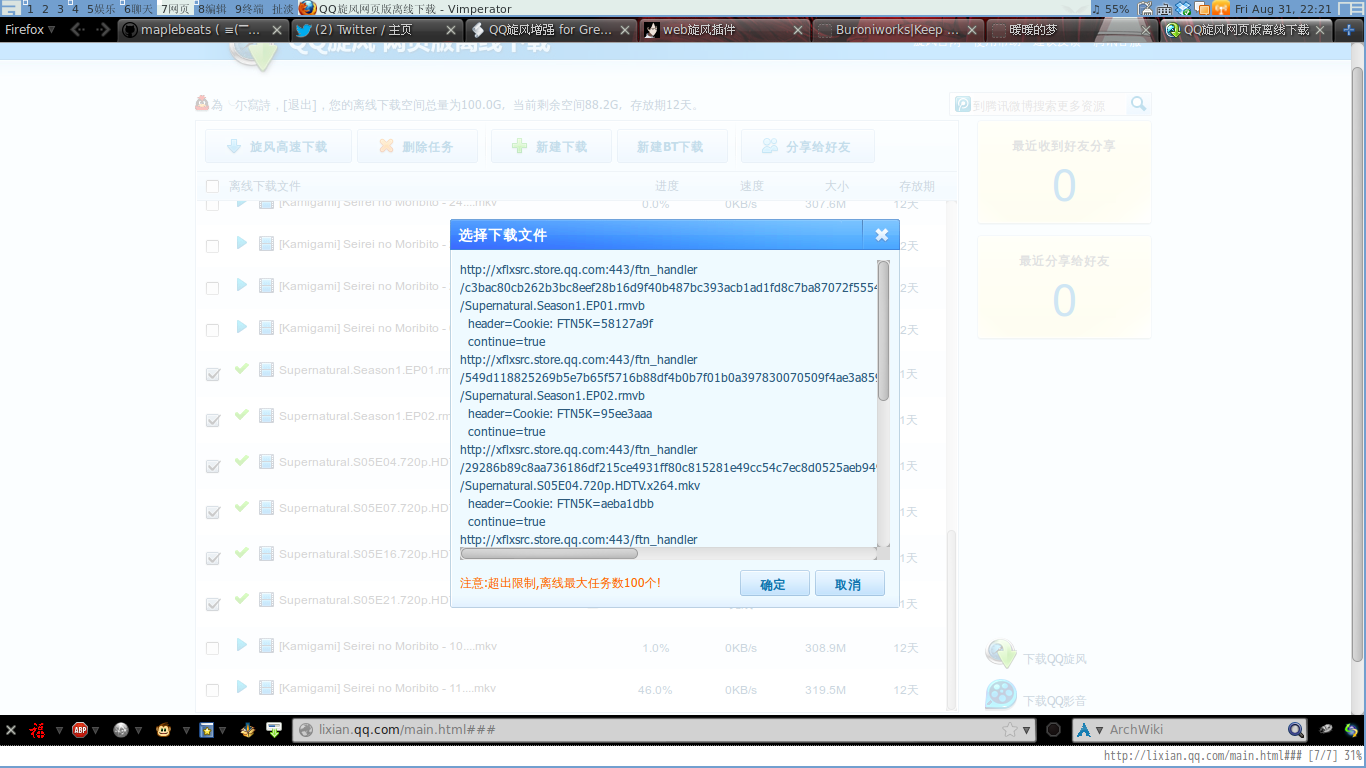
Task: Cancel the dialog with the 取消 button
Action: 849,584
